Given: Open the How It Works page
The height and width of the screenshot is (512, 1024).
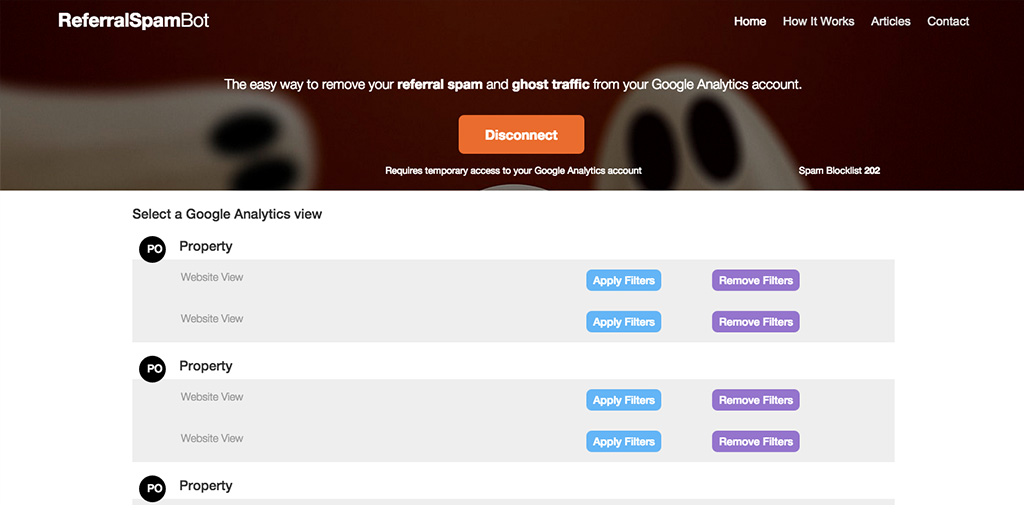Looking at the screenshot, I should click(x=818, y=22).
